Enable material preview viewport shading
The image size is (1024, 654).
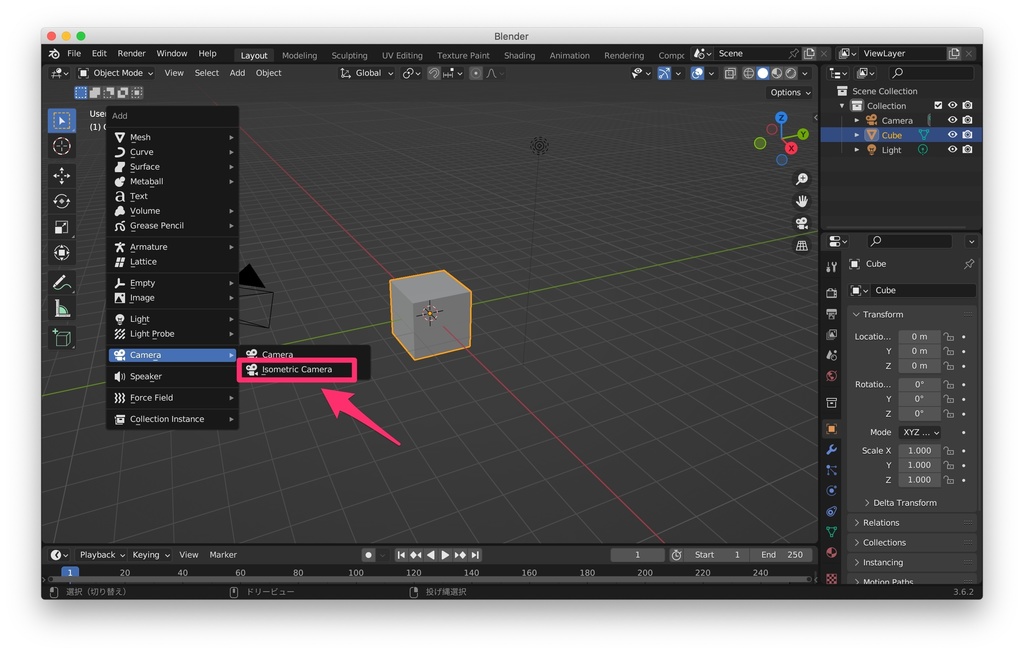pyautogui.click(x=776, y=73)
